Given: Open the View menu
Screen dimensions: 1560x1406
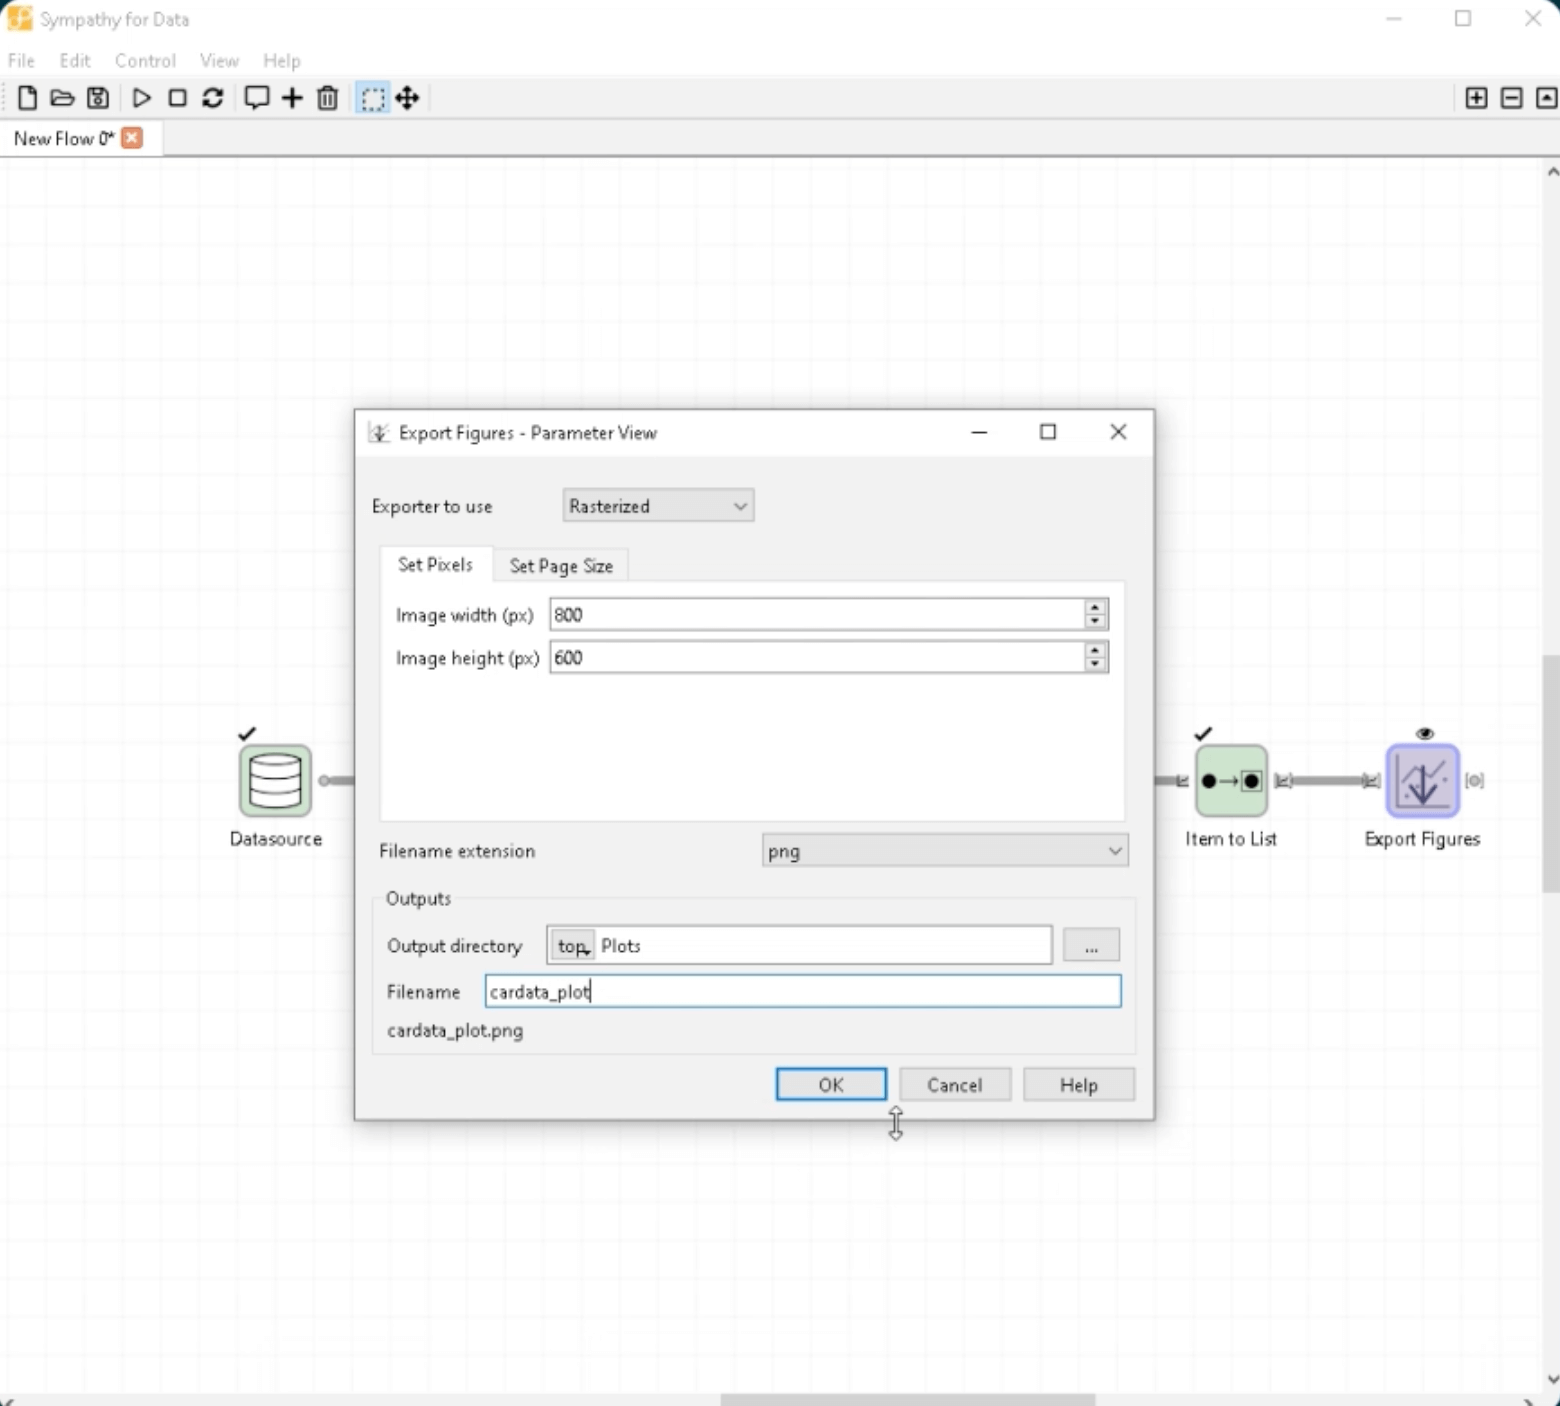Looking at the screenshot, I should pyautogui.click(x=219, y=60).
